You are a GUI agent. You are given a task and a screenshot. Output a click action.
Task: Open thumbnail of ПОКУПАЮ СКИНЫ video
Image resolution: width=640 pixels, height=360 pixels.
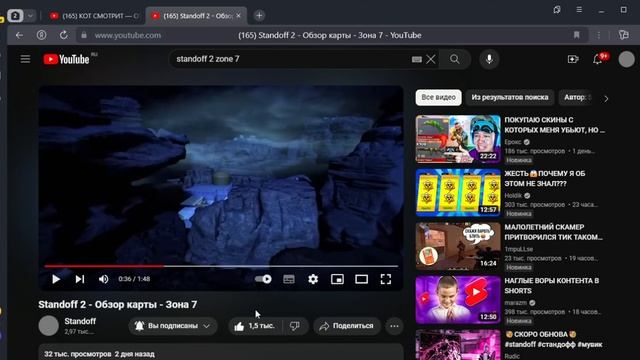pos(458,139)
